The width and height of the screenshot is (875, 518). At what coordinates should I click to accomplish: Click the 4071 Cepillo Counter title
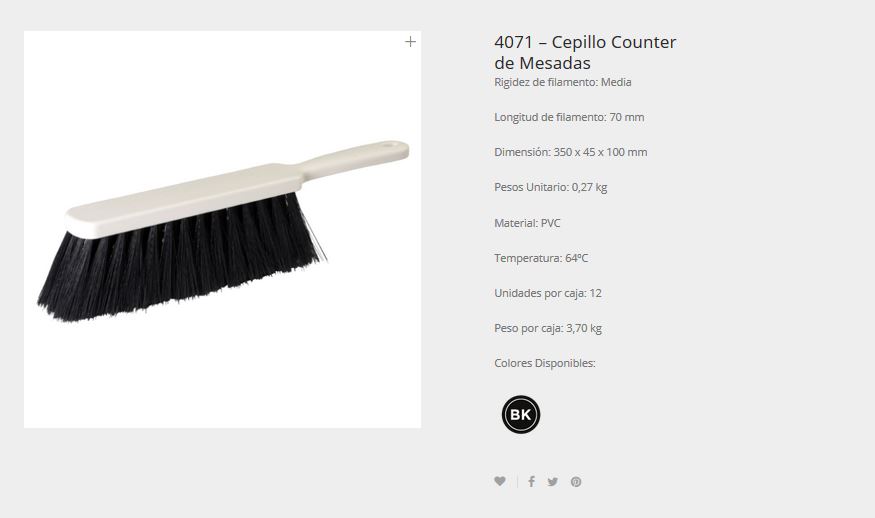tap(585, 52)
